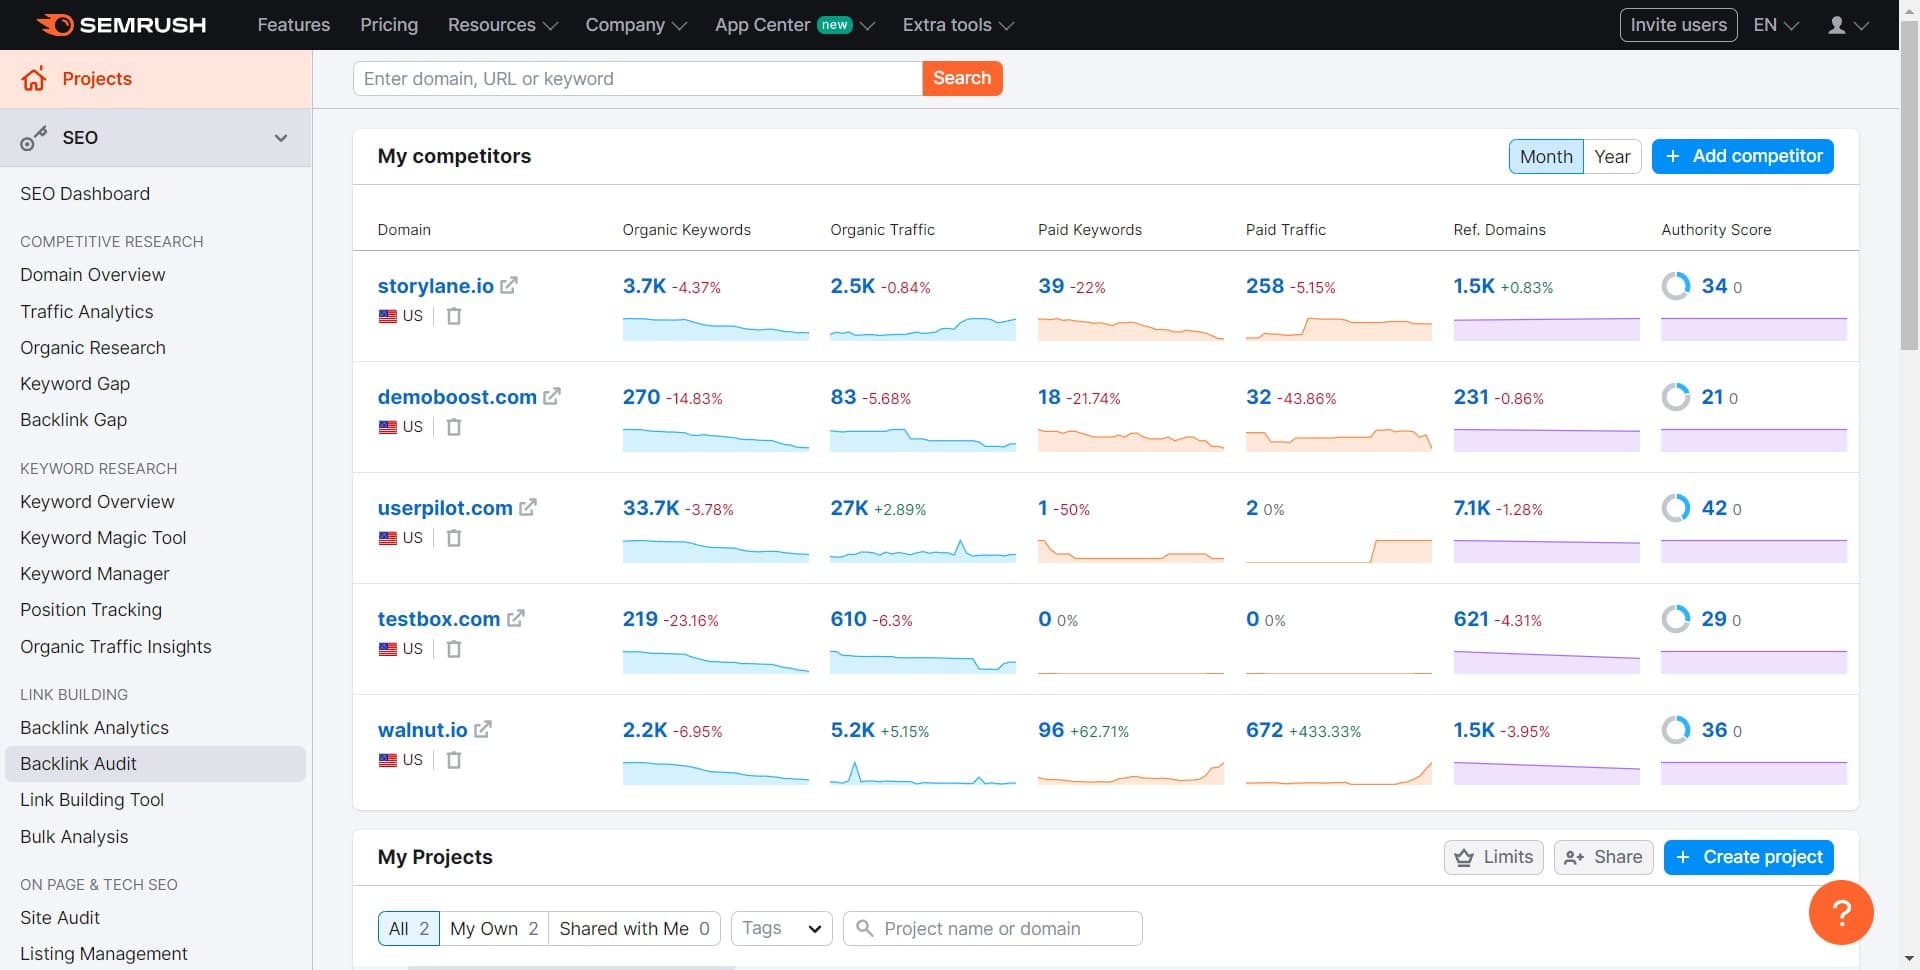1920x970 pixels.
Task: Collapse the SEO section with its chevron
Action: click(281, 138)
